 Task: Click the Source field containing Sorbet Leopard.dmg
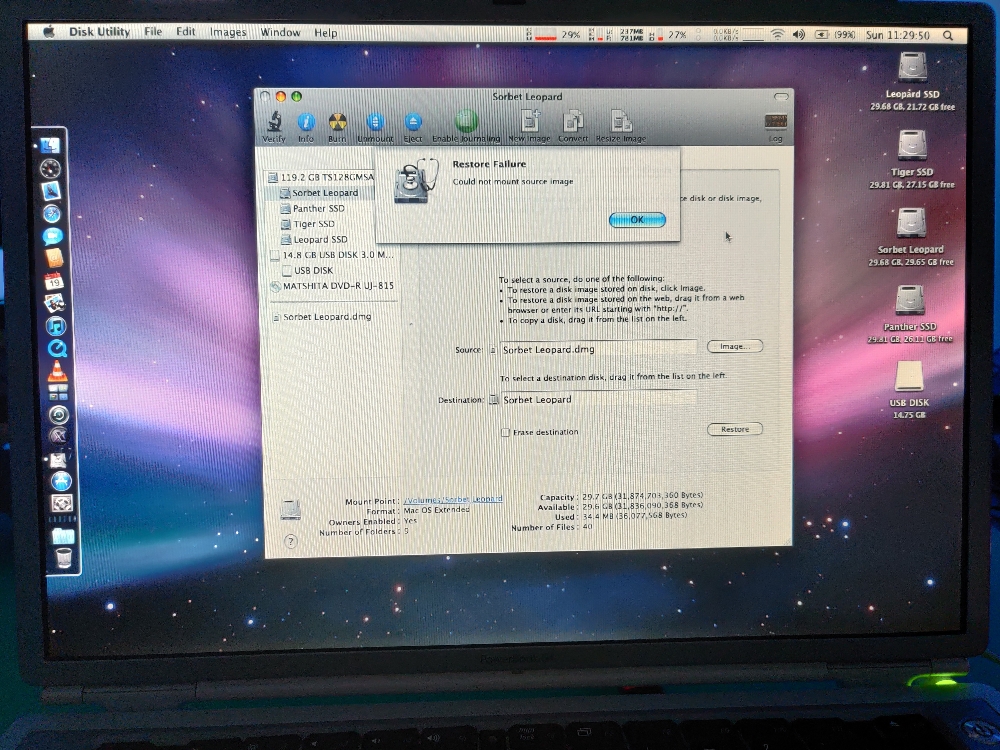tap(598, 349)
